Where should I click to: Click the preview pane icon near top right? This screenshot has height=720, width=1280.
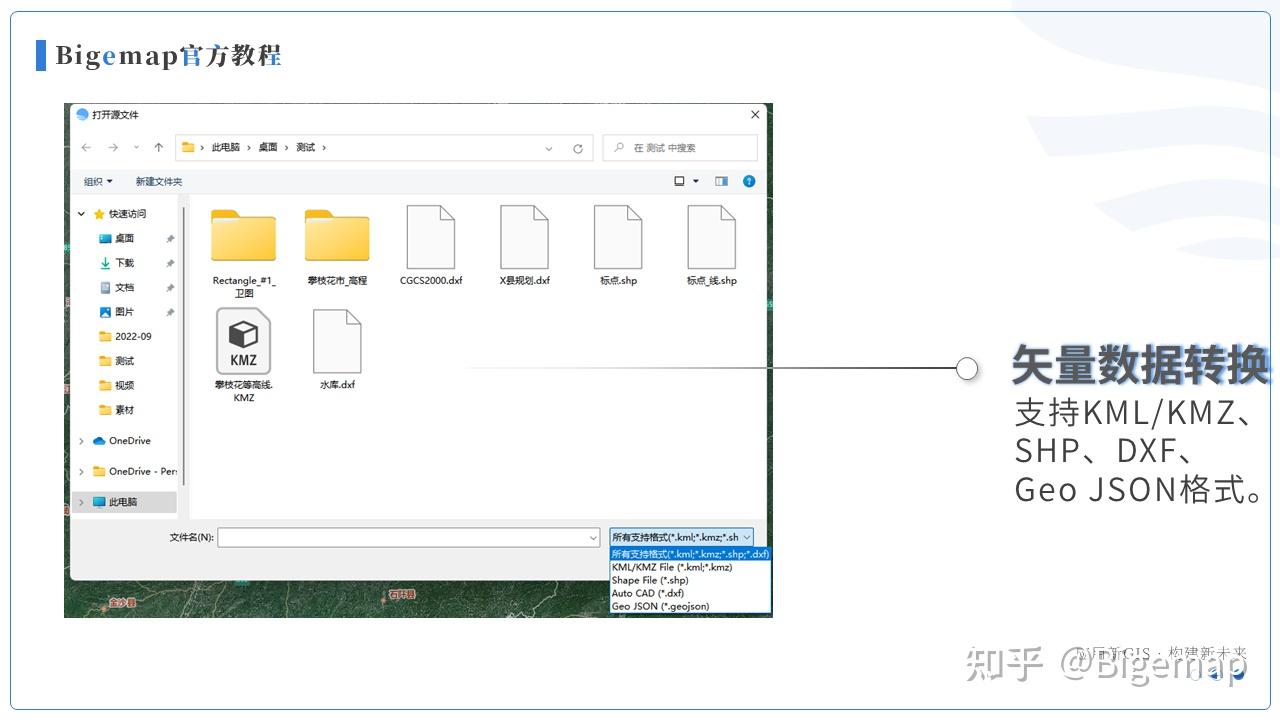point(721,181)
